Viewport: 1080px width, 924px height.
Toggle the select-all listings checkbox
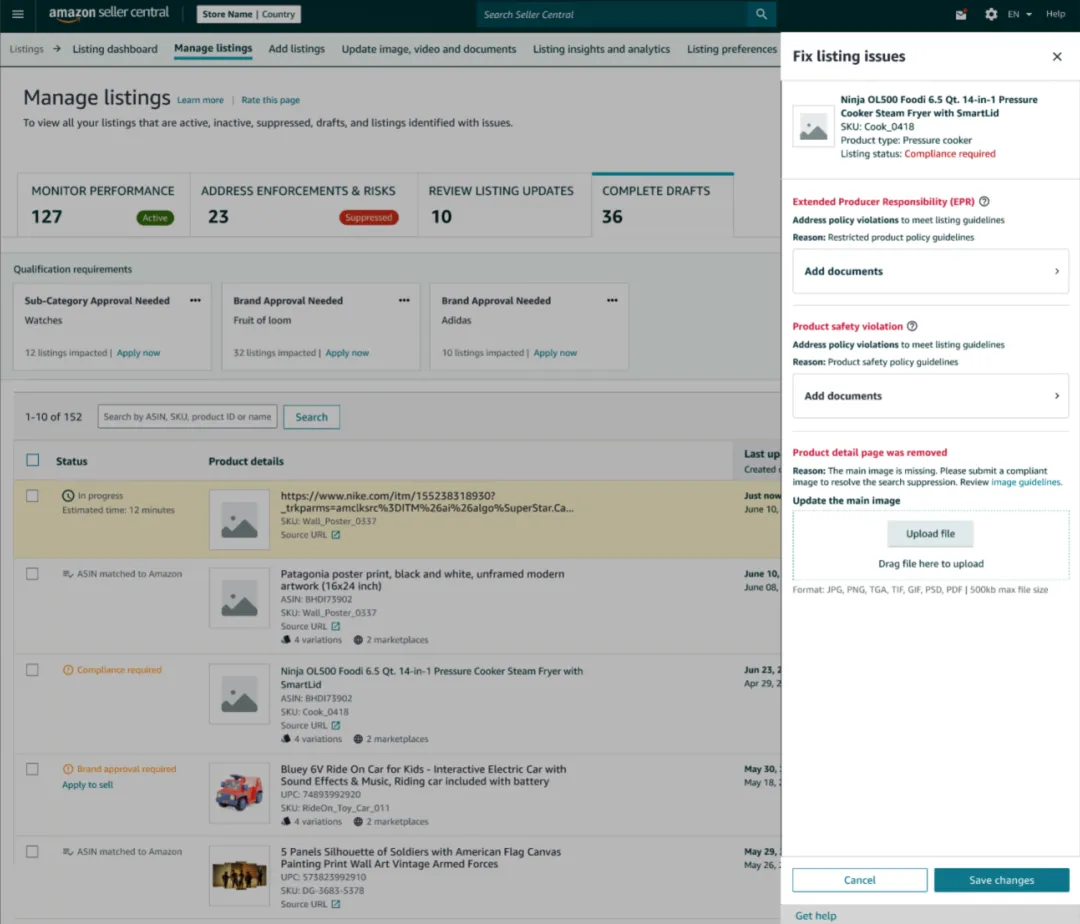(x=33, y=461)
